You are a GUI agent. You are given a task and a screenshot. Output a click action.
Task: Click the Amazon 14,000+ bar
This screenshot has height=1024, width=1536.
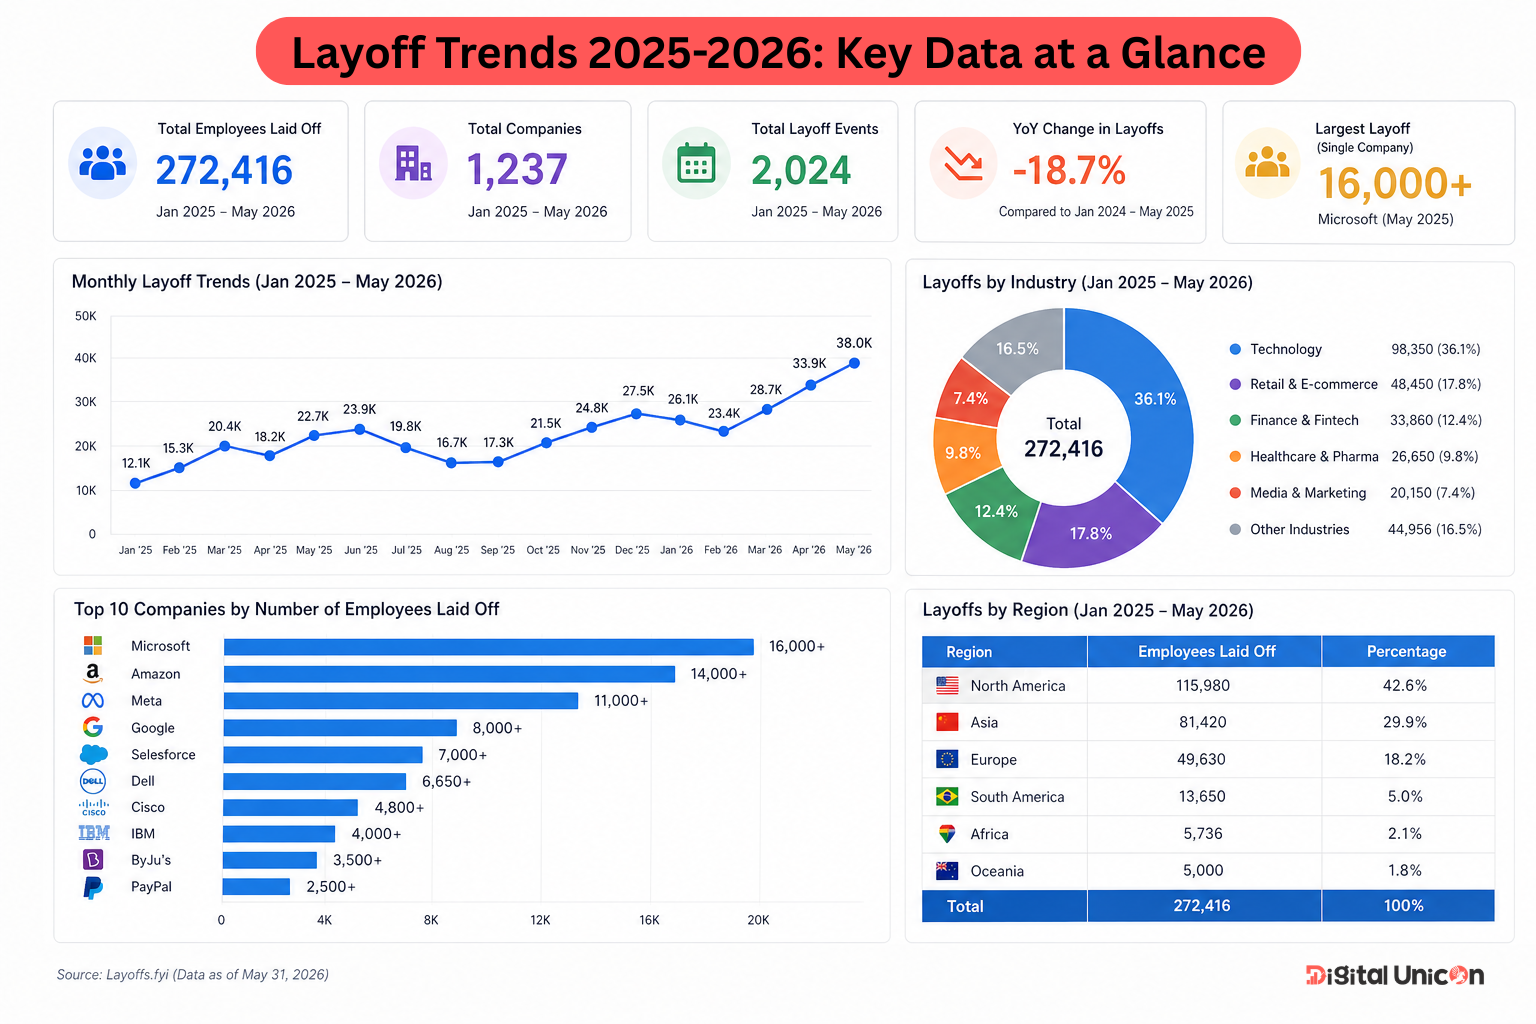pyautogui.click(x=449, y=674)
